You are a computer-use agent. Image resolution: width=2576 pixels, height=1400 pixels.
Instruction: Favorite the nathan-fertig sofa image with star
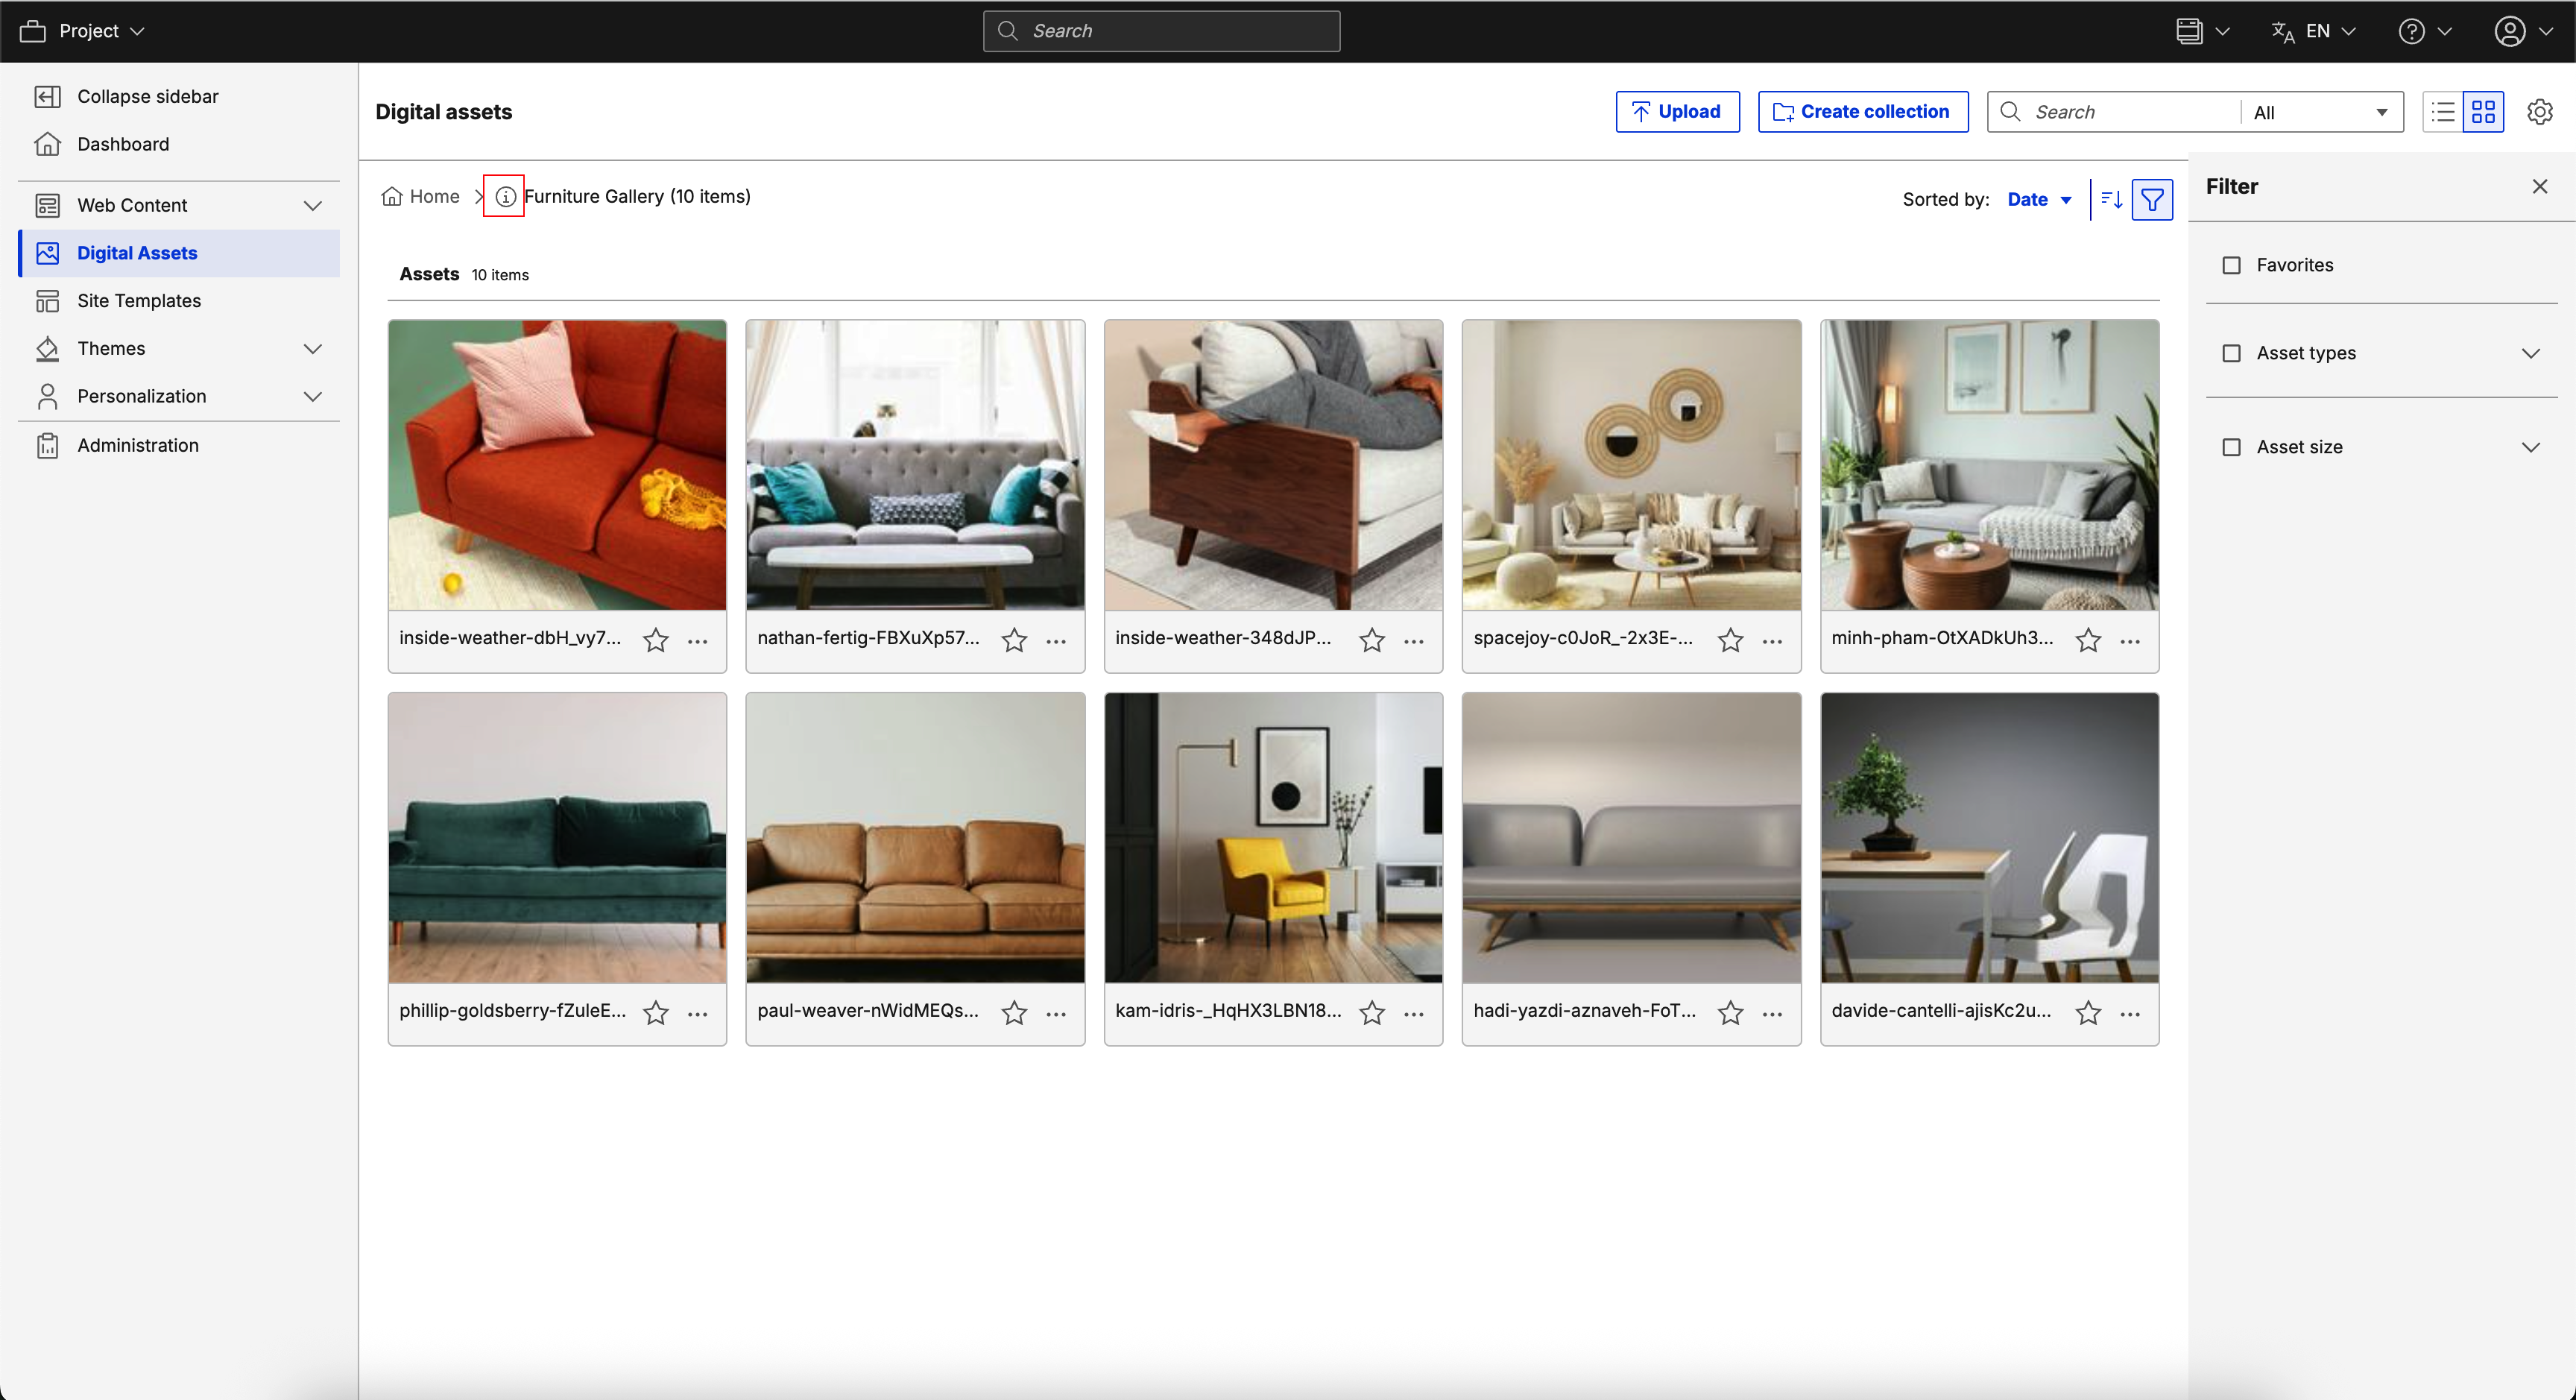pyautogui.click(x=1014, y=640)
